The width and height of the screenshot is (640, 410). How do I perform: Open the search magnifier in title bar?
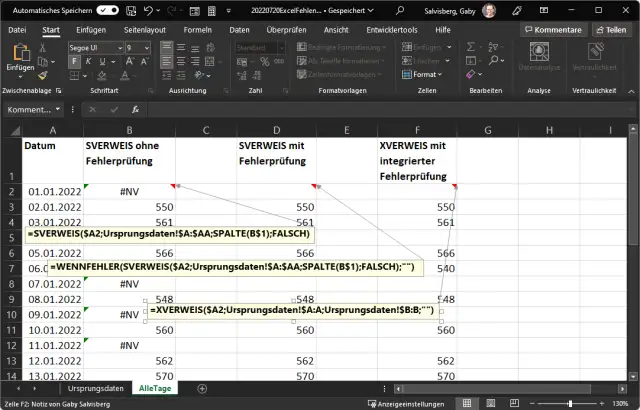click(400, 9)
